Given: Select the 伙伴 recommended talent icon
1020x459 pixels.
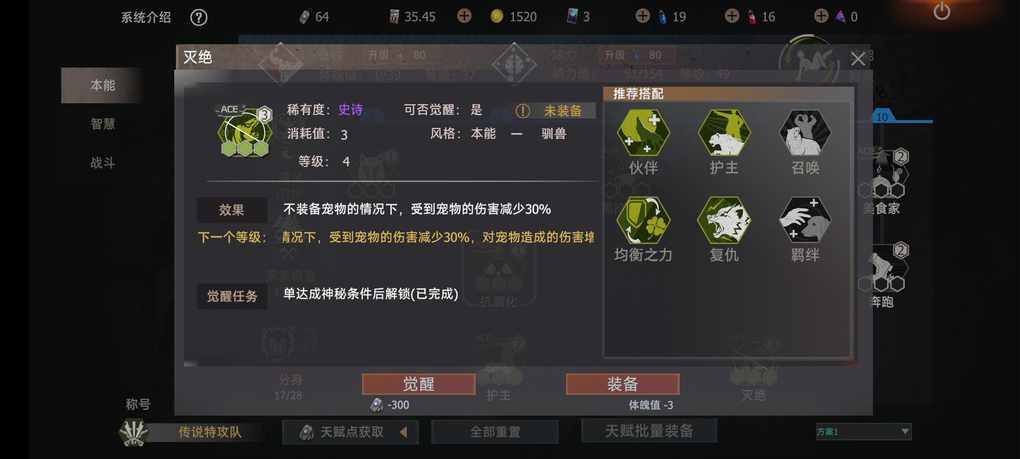Looking at the screenshot, I should (643, 133).
